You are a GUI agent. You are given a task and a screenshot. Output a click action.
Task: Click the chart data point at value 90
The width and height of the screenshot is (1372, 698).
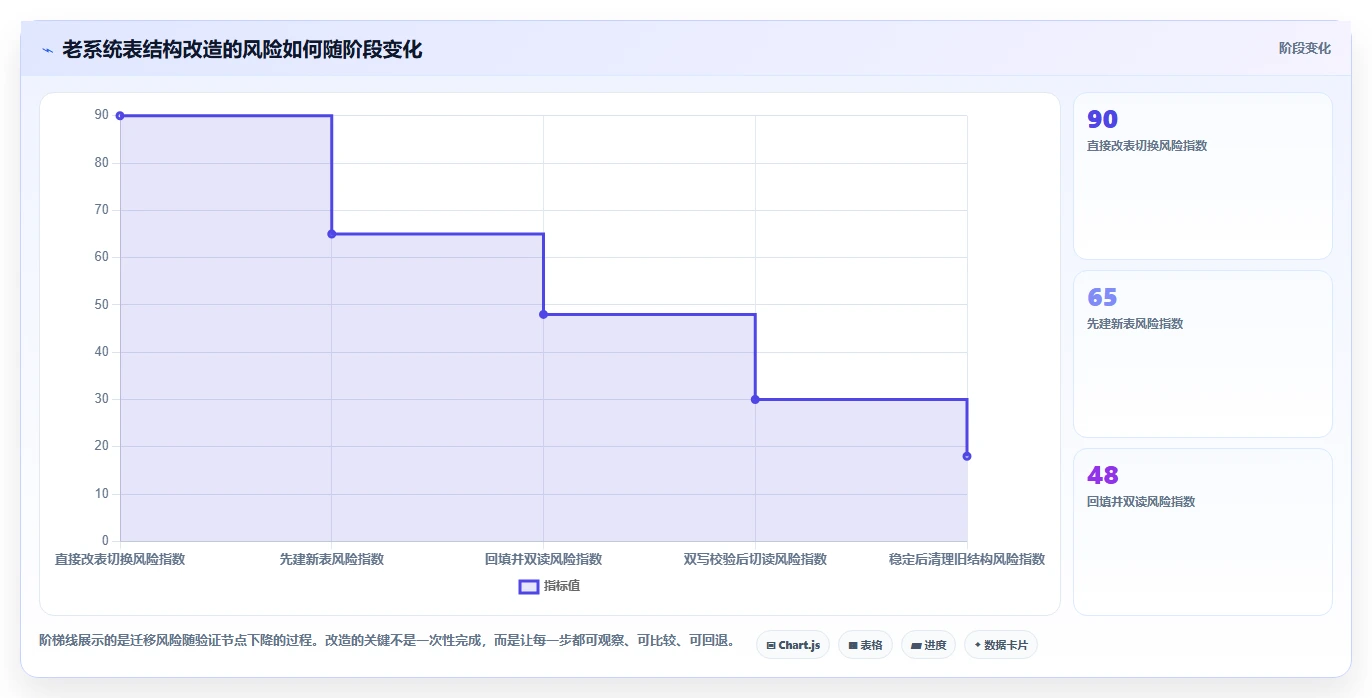120,116
